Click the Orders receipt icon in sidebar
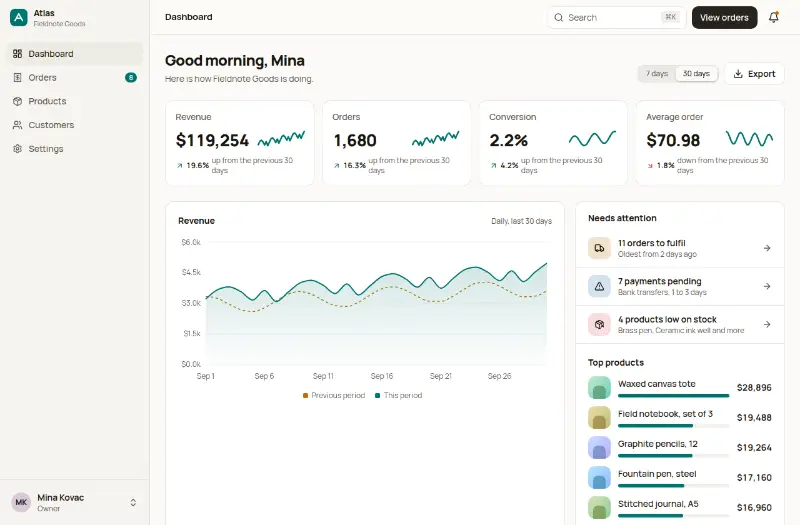 17,78
